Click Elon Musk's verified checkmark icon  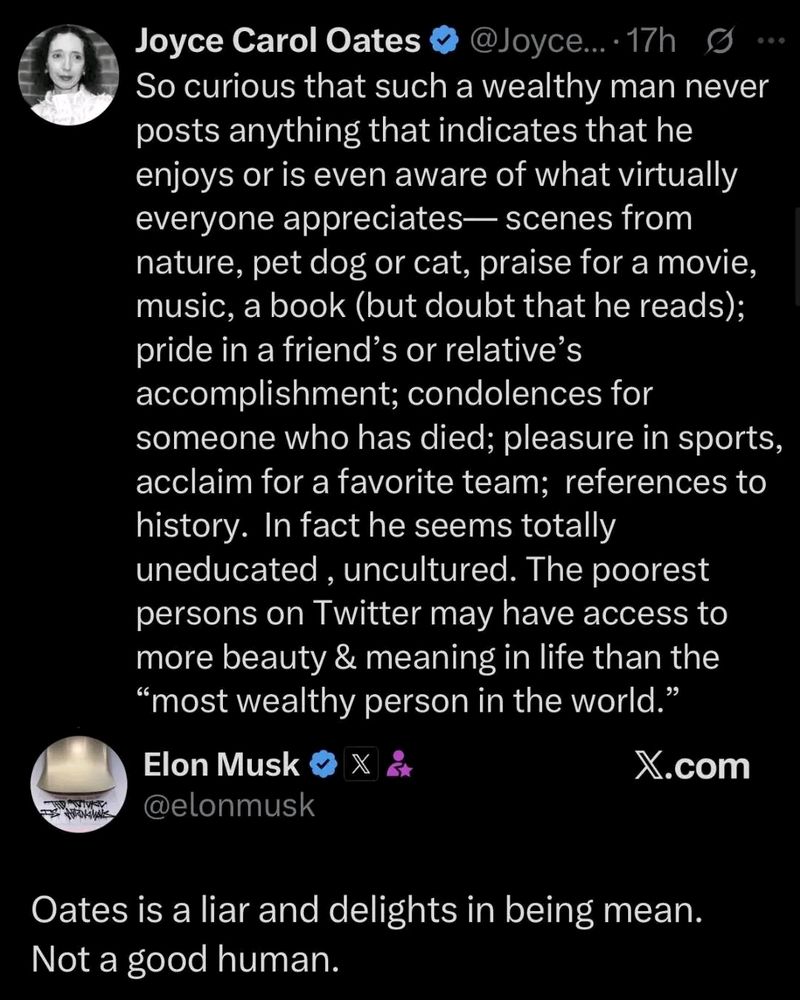tap(322, 763)
